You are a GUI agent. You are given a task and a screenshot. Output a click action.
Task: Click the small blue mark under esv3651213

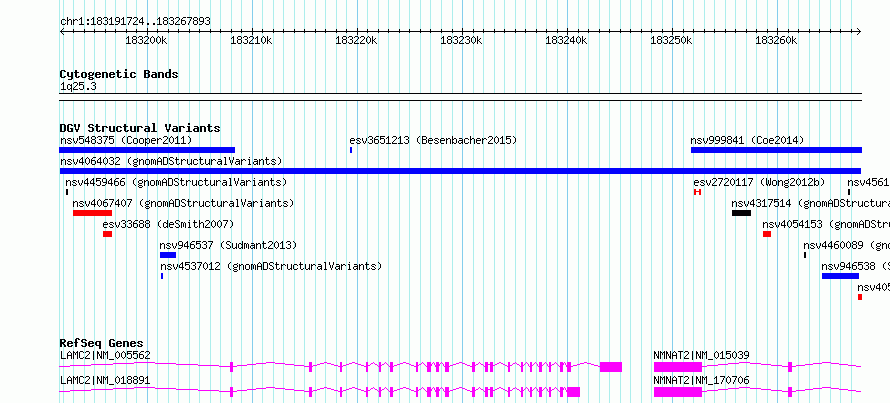click(x=351, y=150)
